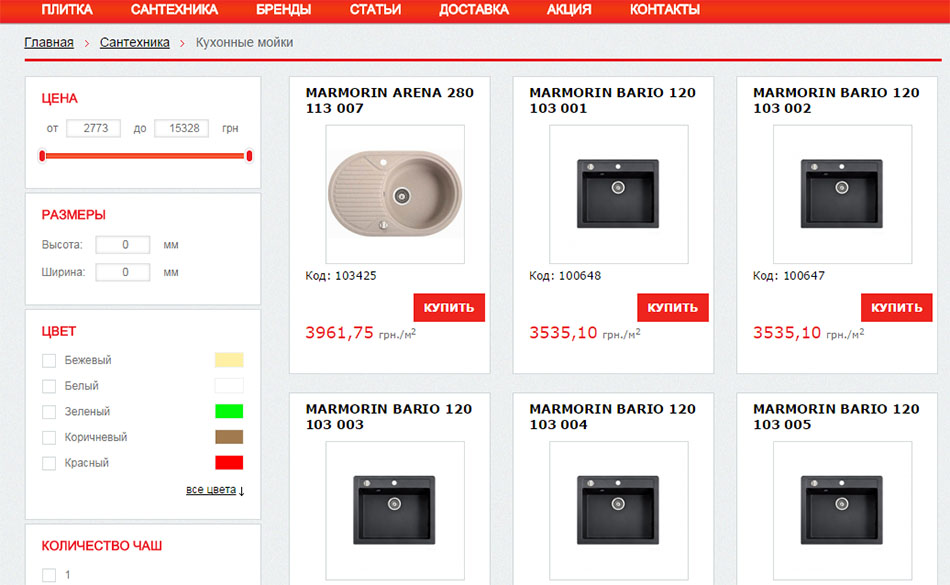Click the Ширина size input field
The height and width of the screenshot is (585, 950).
click(x=123, y=273)
